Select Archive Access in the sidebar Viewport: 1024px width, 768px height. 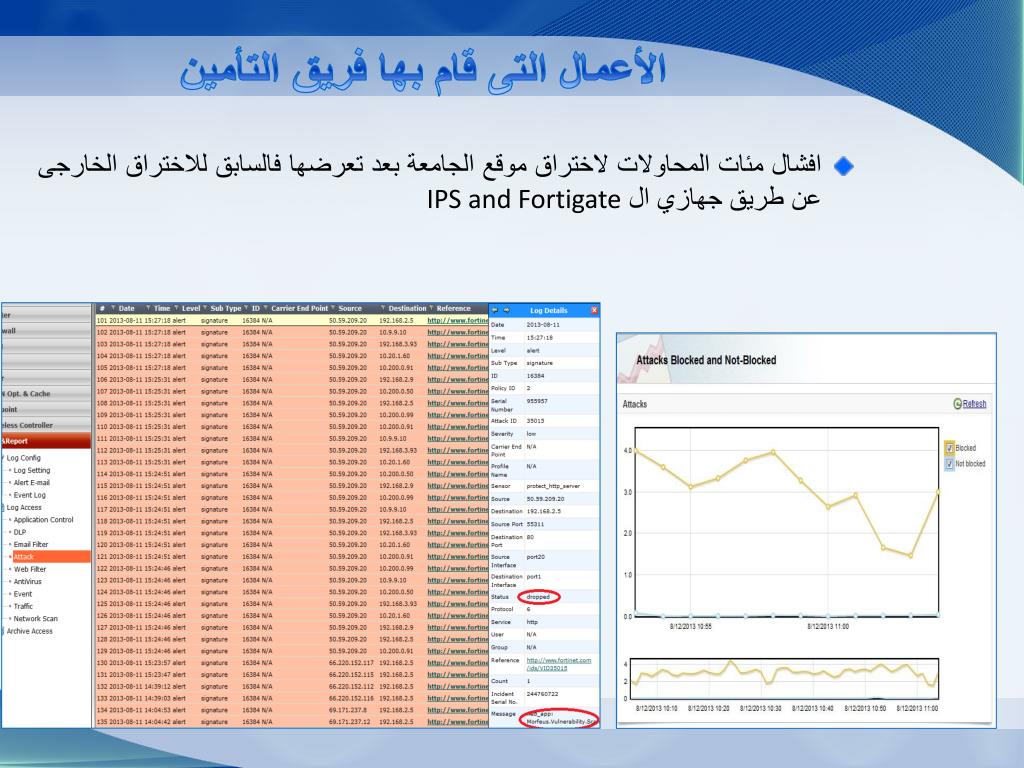point(29,631)
